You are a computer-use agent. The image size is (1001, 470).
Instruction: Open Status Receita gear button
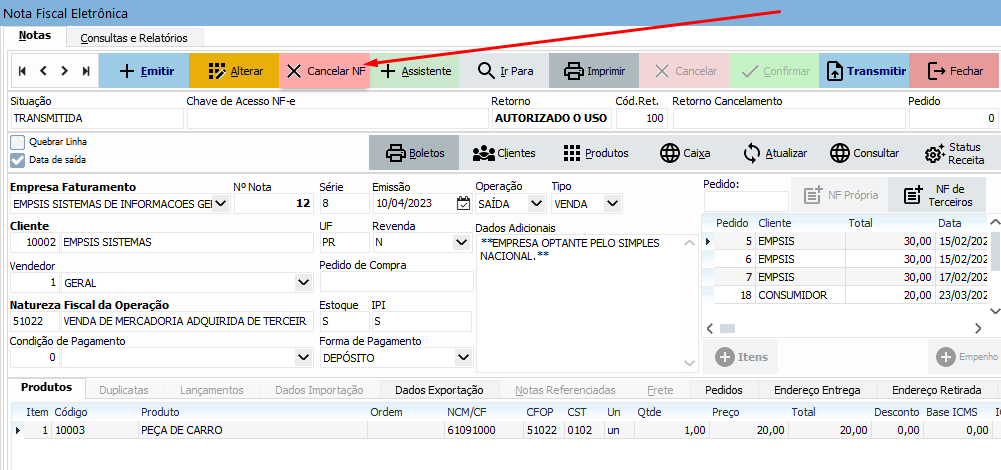coord(954,153)
